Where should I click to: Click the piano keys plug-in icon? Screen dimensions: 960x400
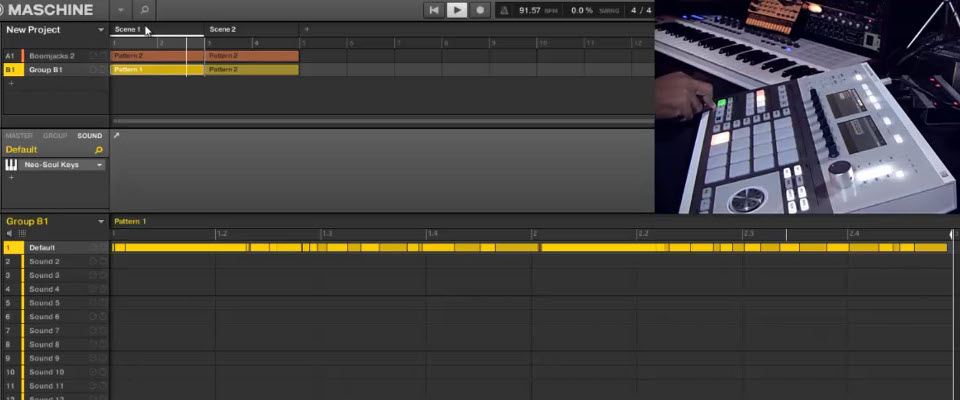[11, 165]
